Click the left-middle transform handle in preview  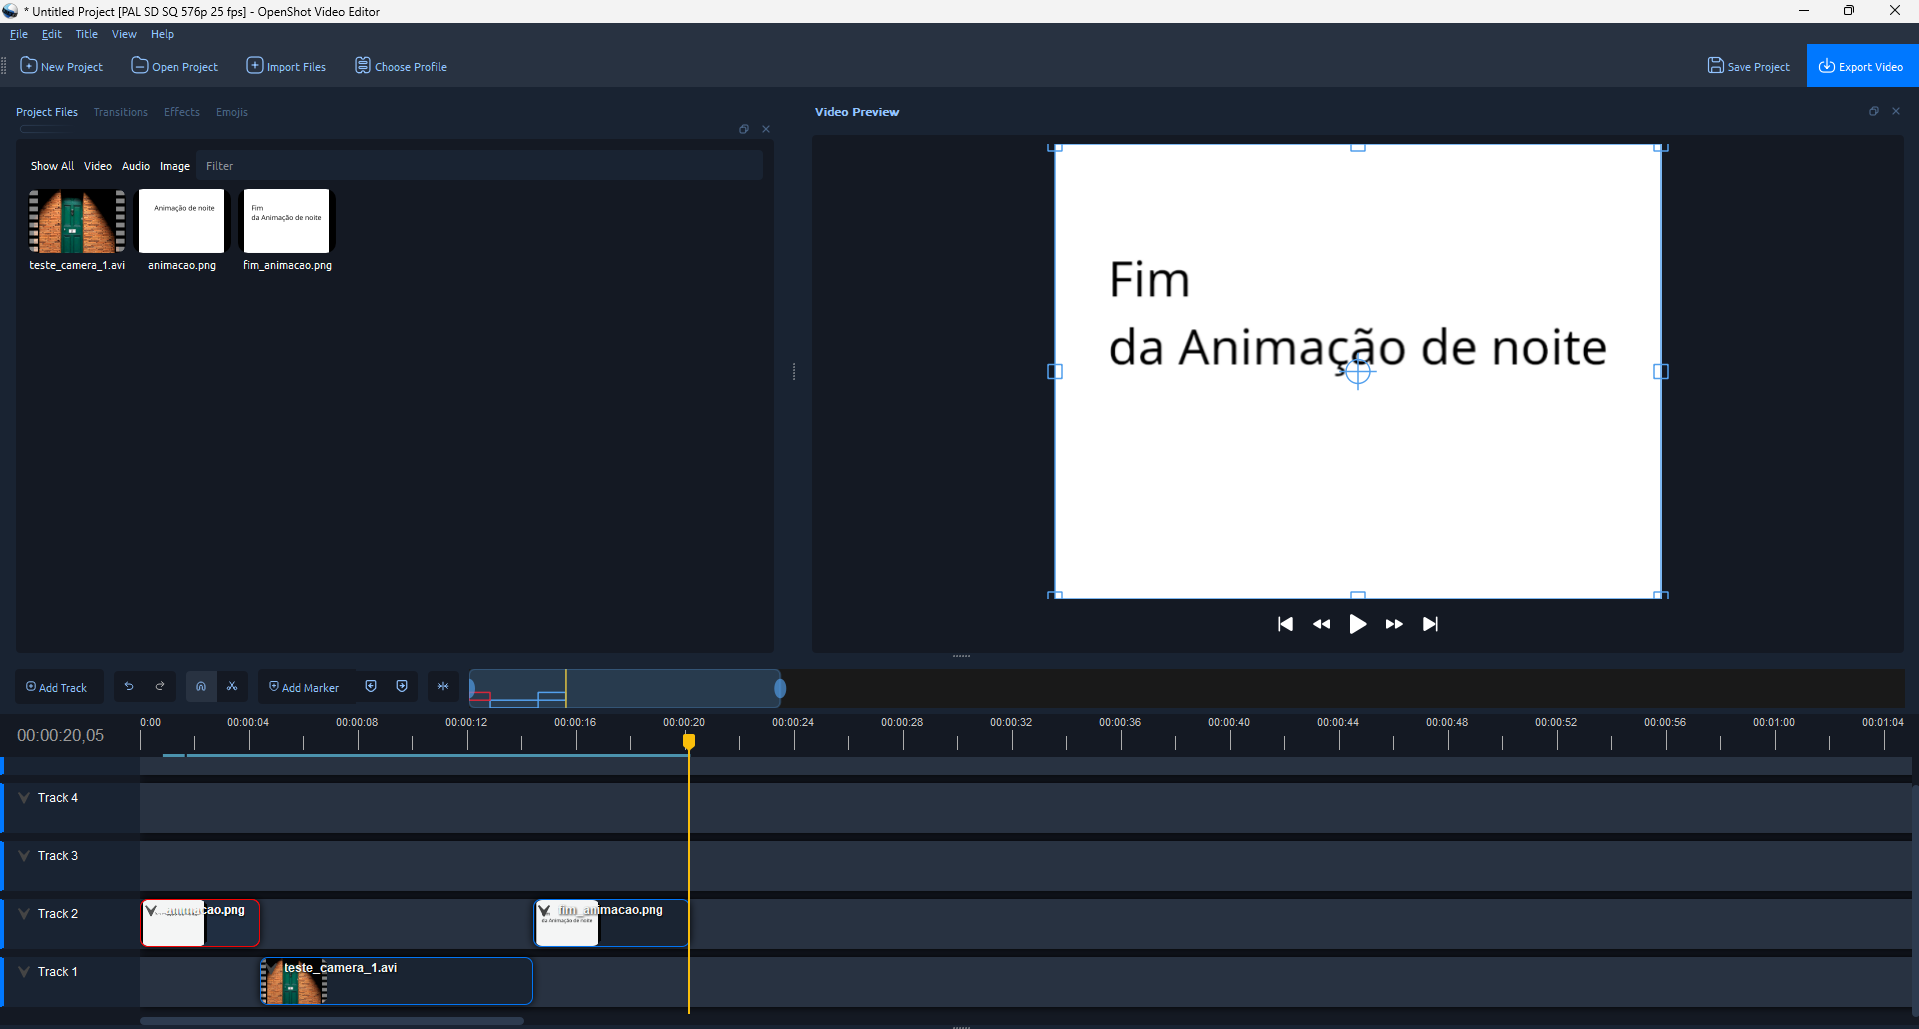[x=1055, y=372]
